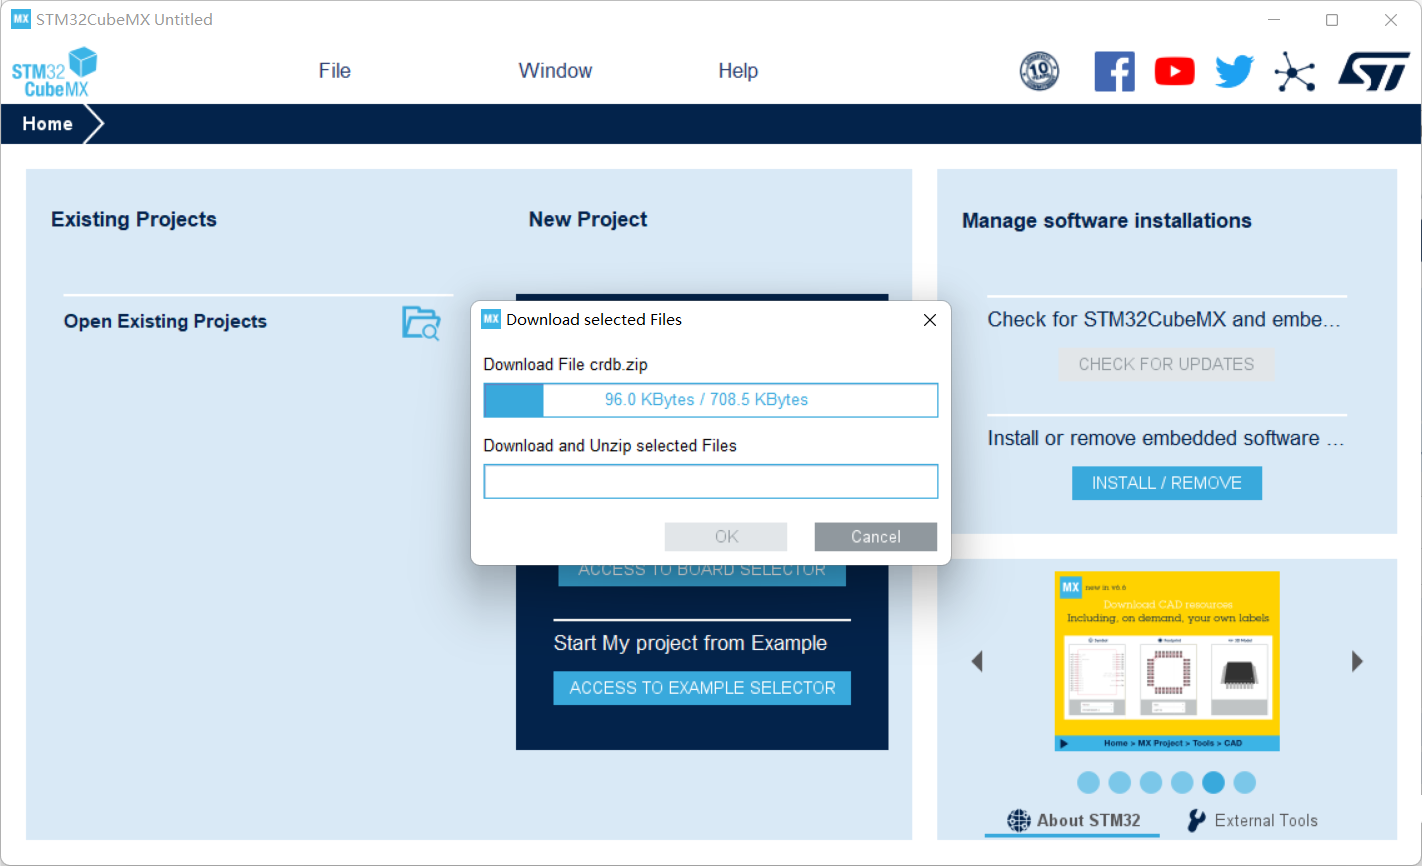This screenshot has width=1422, height=866.
Task: Switch to the External Tools tab
Action: pyautogui.click(x=1252, y=821)
